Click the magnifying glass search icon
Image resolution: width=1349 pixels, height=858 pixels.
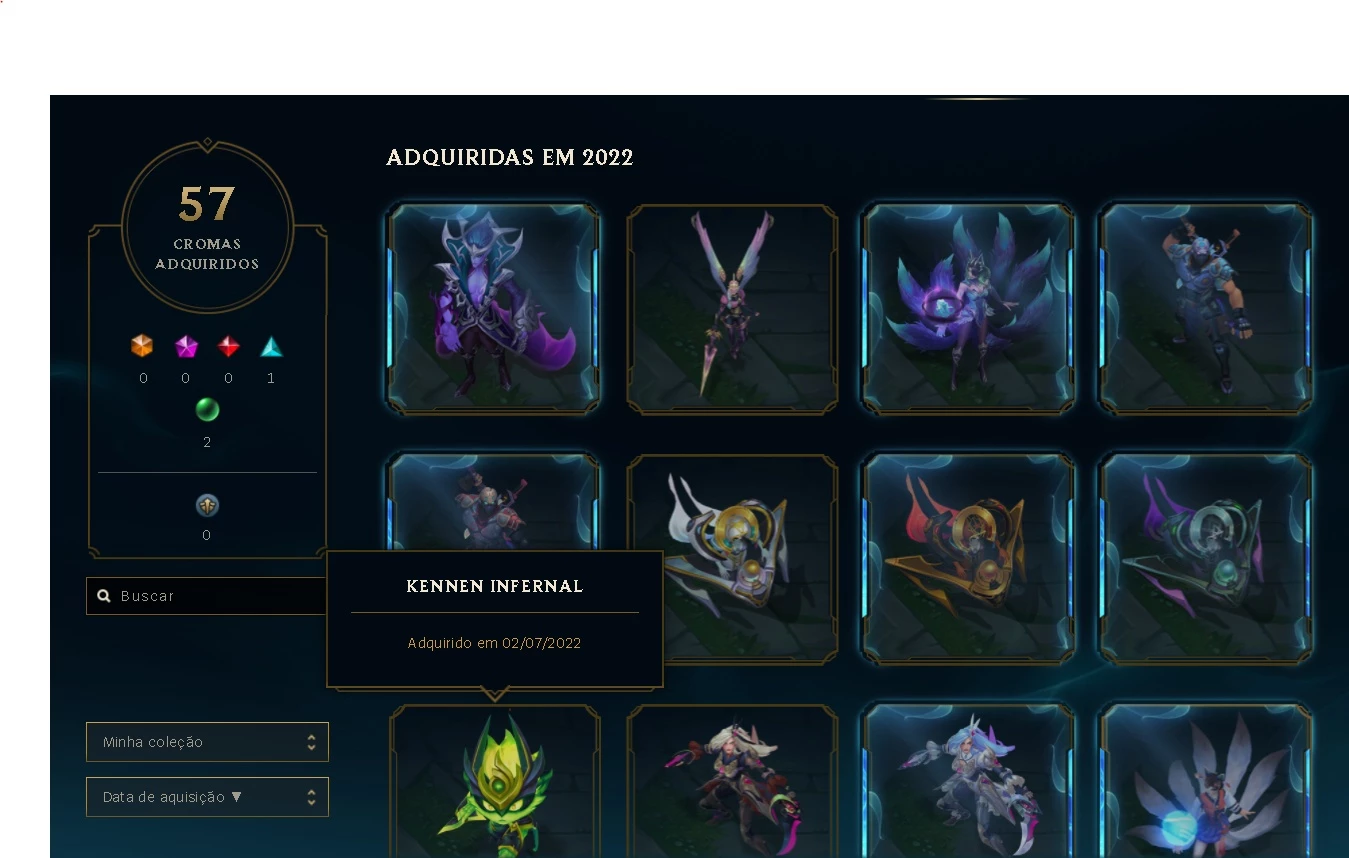pos(104,596)
